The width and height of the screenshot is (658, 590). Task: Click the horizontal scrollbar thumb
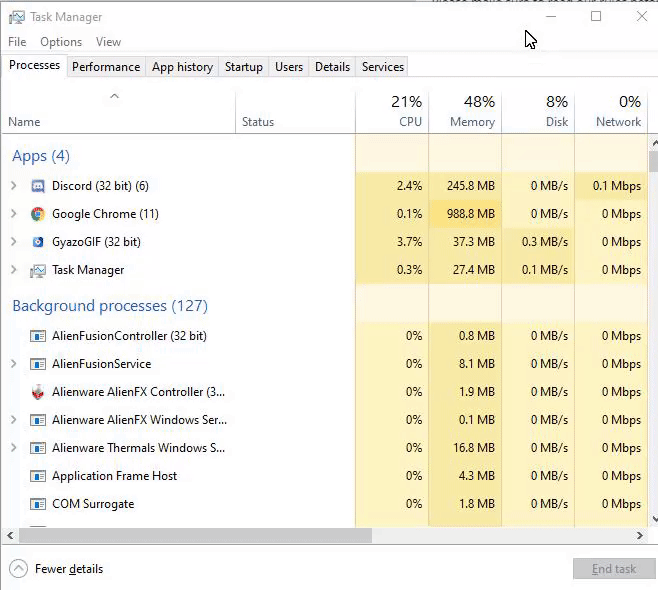195,535
